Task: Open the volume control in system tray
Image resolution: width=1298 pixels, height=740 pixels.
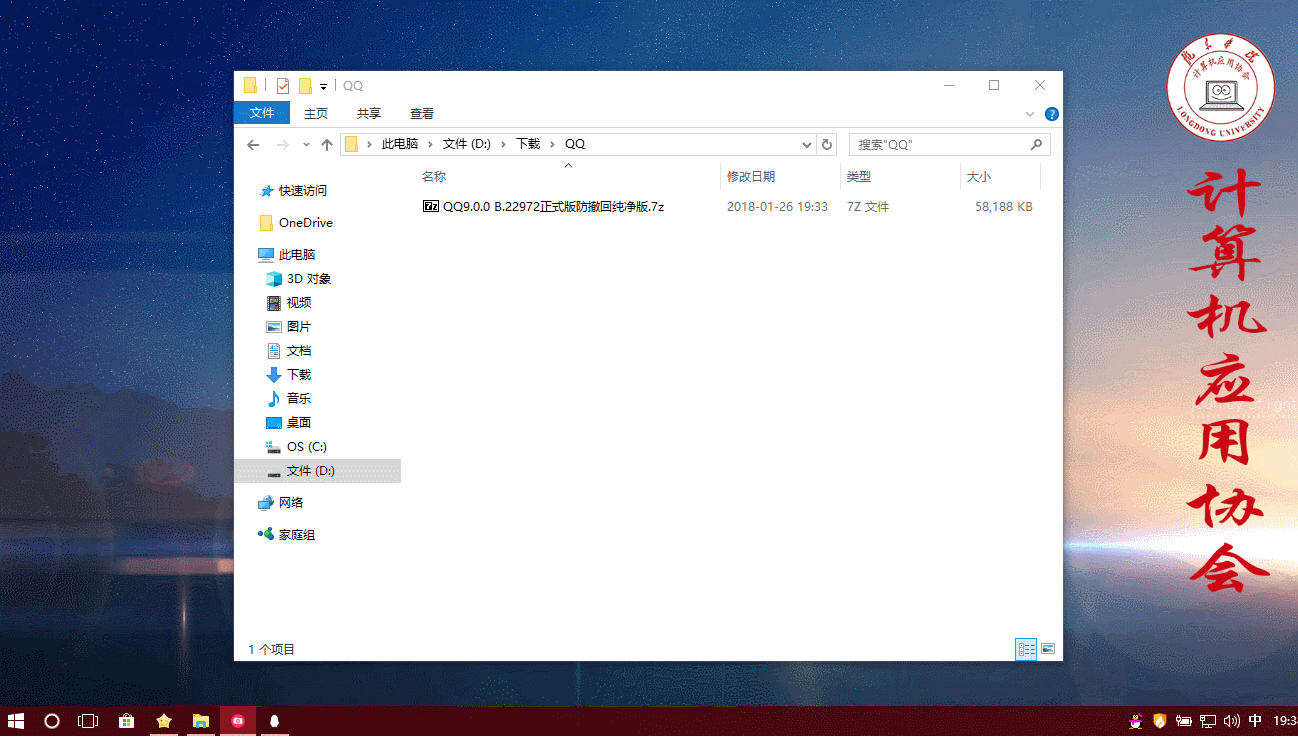Action: coord(1232,721)
